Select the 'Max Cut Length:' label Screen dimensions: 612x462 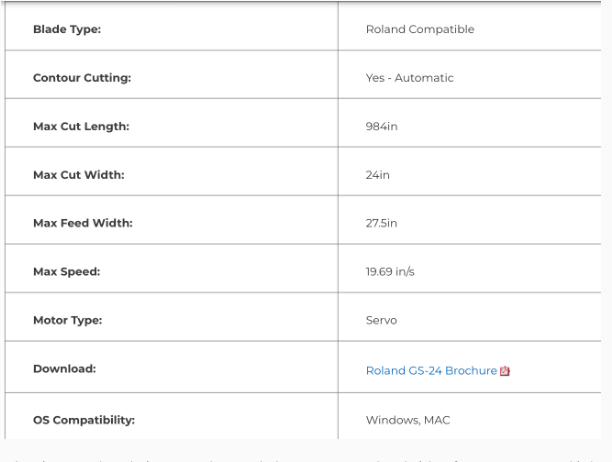81,126
